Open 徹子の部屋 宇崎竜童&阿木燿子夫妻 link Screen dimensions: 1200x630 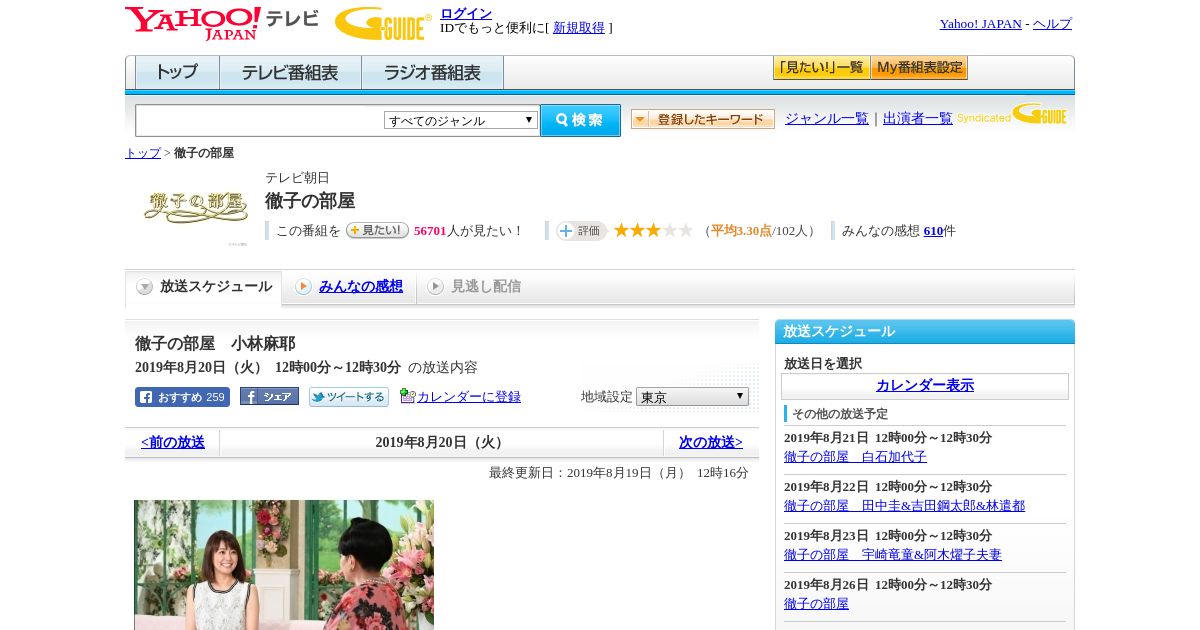(x=893, y=555)
